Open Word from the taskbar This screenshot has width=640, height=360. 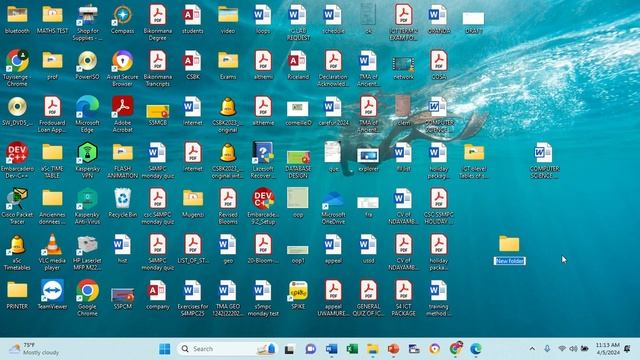(x=331, y=349)
